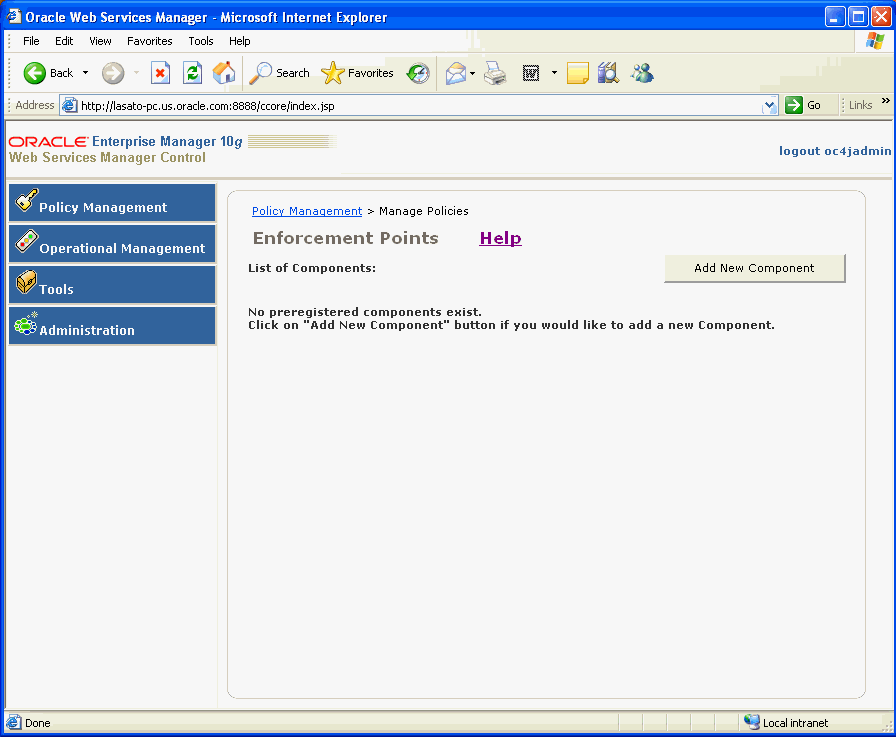Image resolution: width=896 pixels, height=737 pixels.
Task: Open the File menu
Action: (31, 41)
